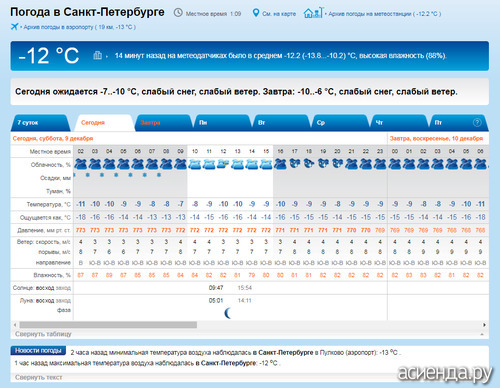The image size is (500, 388).
Task: Open Архив погоды в аэропорту link
Action: click(79, 27)
